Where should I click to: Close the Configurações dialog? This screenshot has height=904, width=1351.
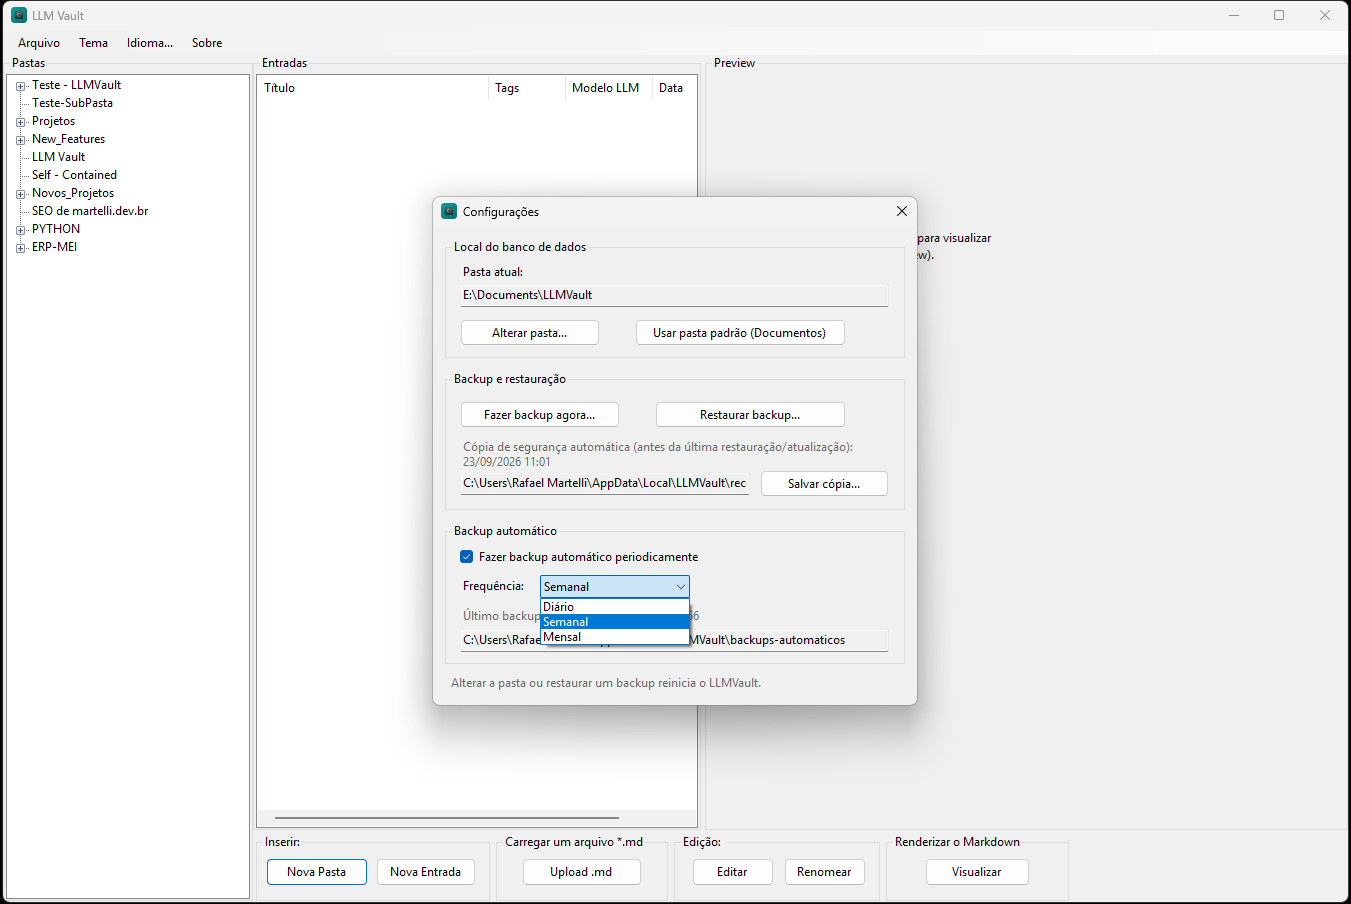coord(902,211)
